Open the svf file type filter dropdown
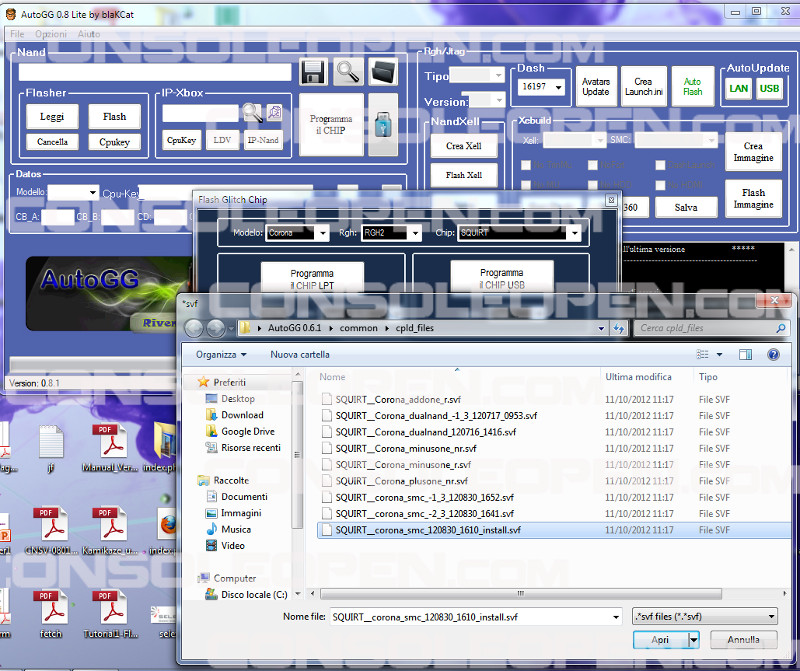This screenshot has width=800, height=671. [x=705, y=617]
